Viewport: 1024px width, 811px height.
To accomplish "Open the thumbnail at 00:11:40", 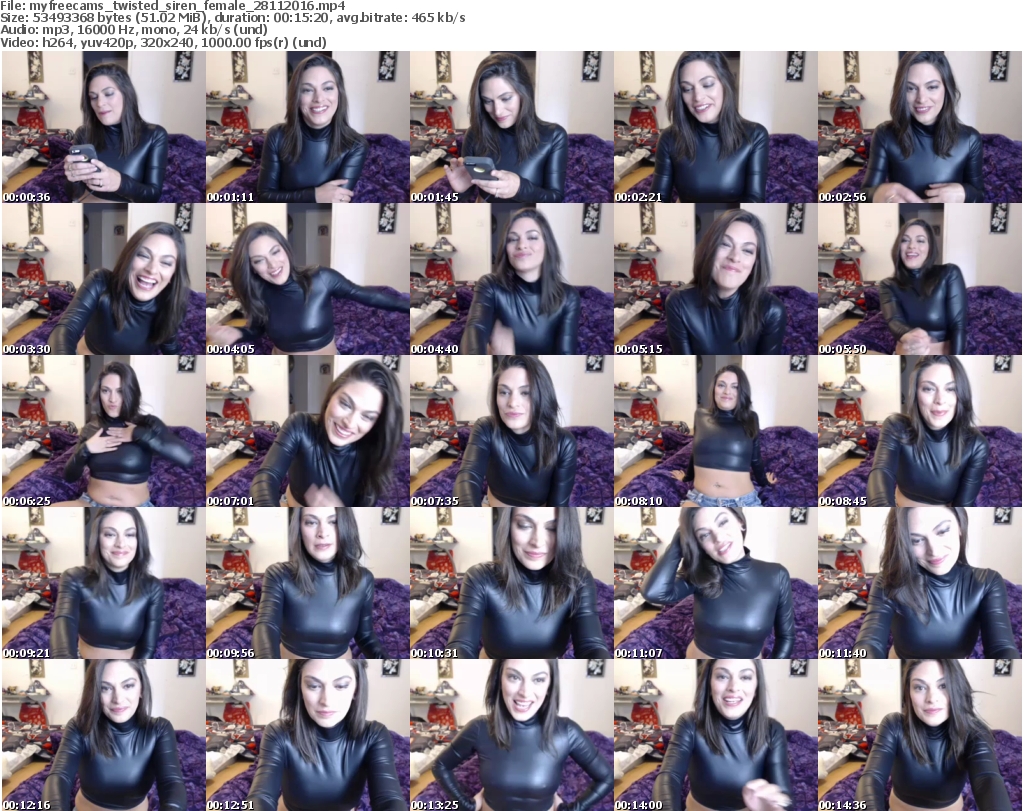I will click(920, 583).
